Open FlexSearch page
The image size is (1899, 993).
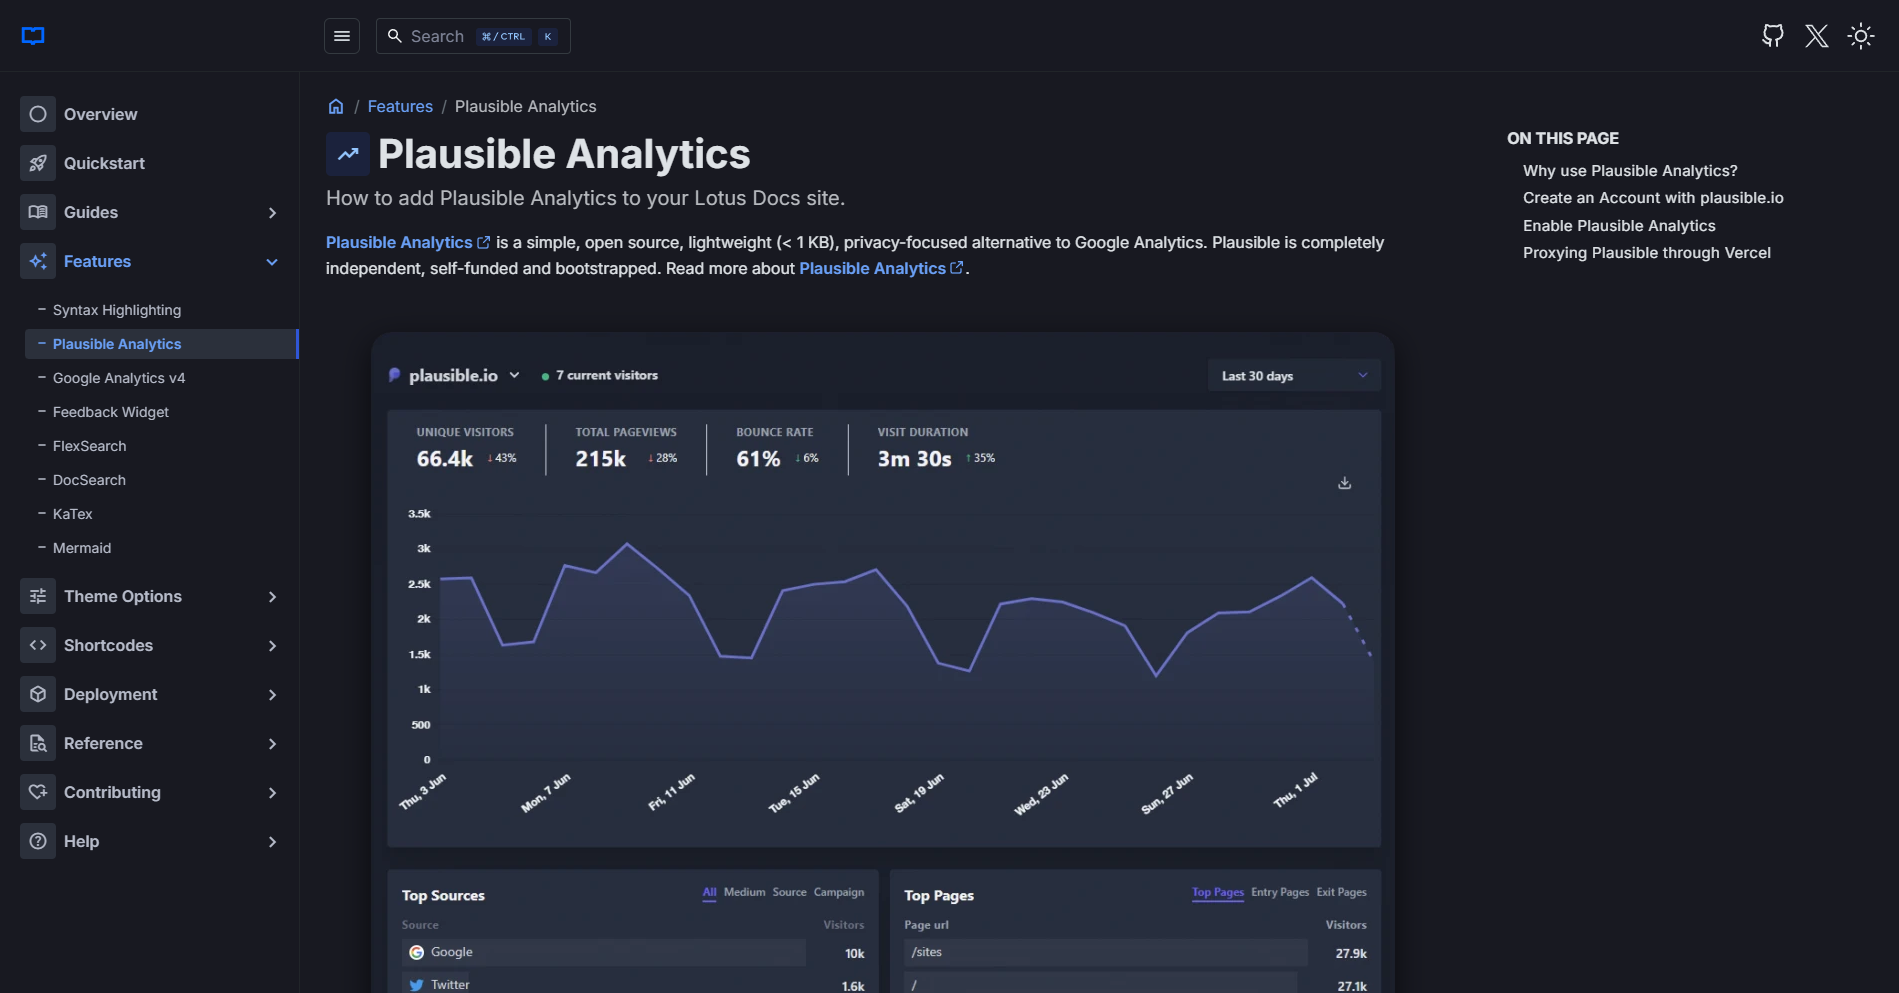(x=90, y=446)
